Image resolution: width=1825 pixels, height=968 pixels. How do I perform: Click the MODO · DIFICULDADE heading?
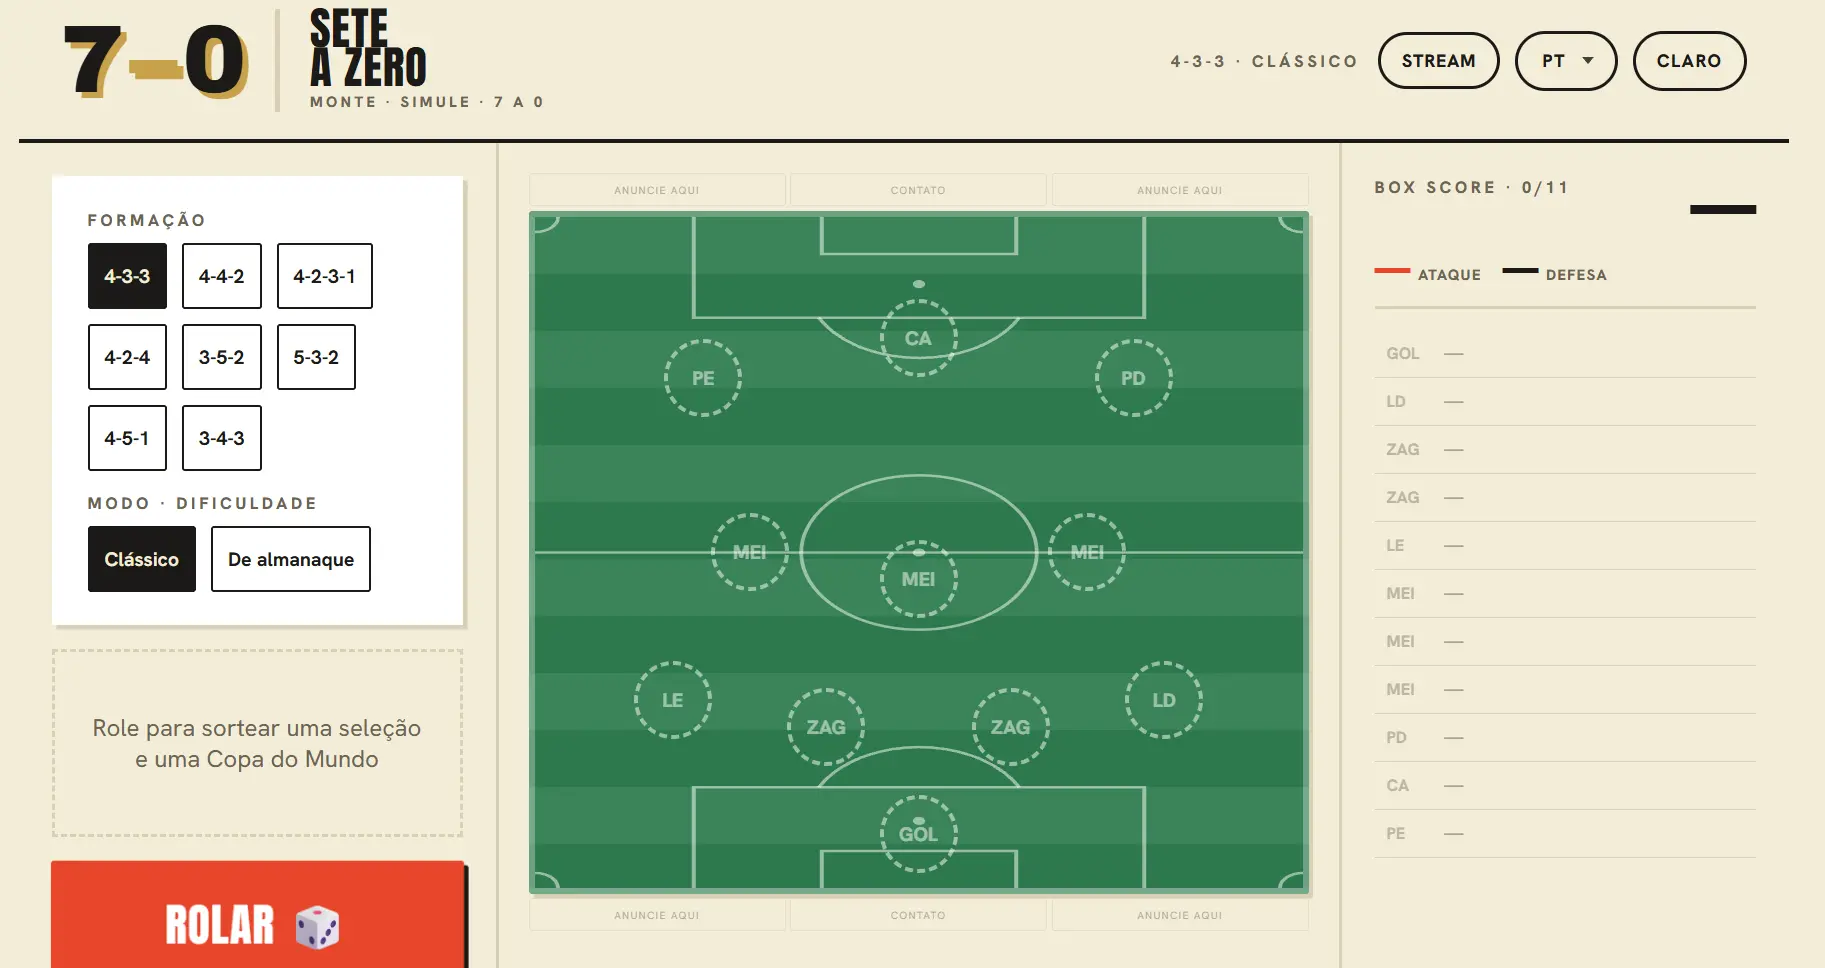point(202,503)
